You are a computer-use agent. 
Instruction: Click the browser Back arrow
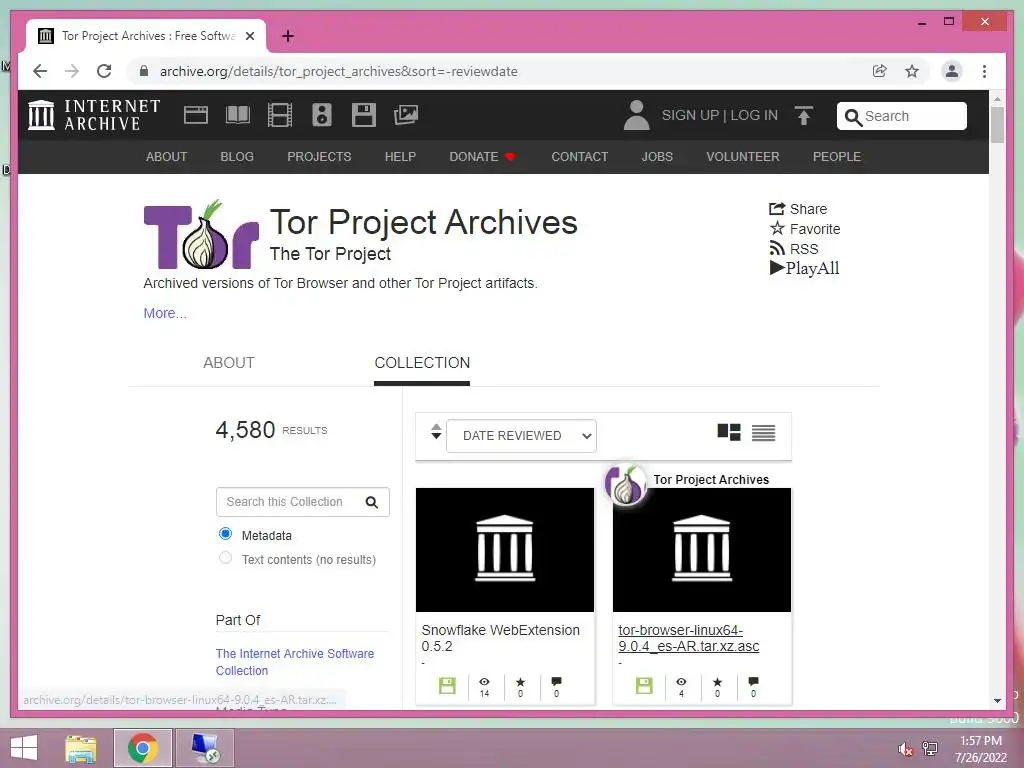40,71
